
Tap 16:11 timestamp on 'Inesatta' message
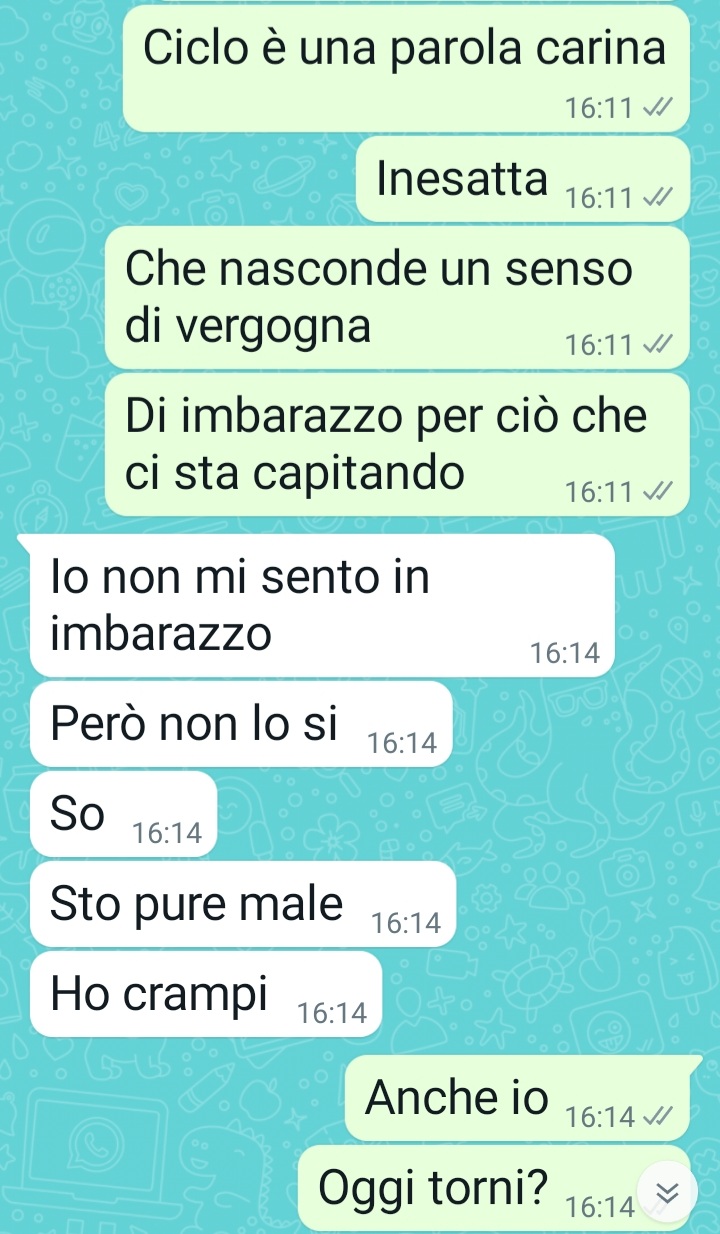[599, 199]
